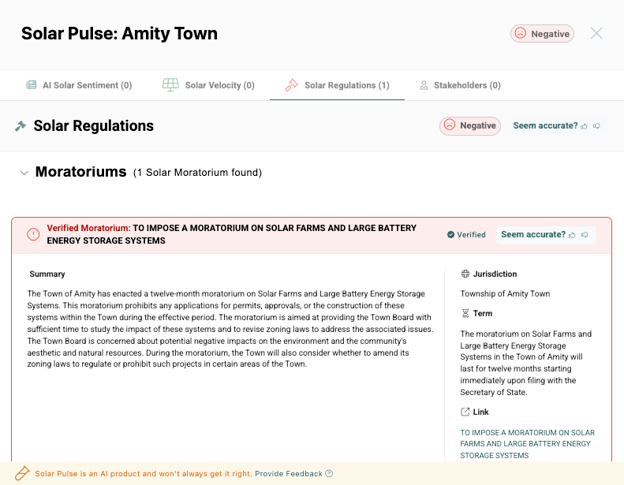Click the gavel icon on Solar Regulations tab
Viewport: 624px width, 485px height.
click(x=292, y=85)
